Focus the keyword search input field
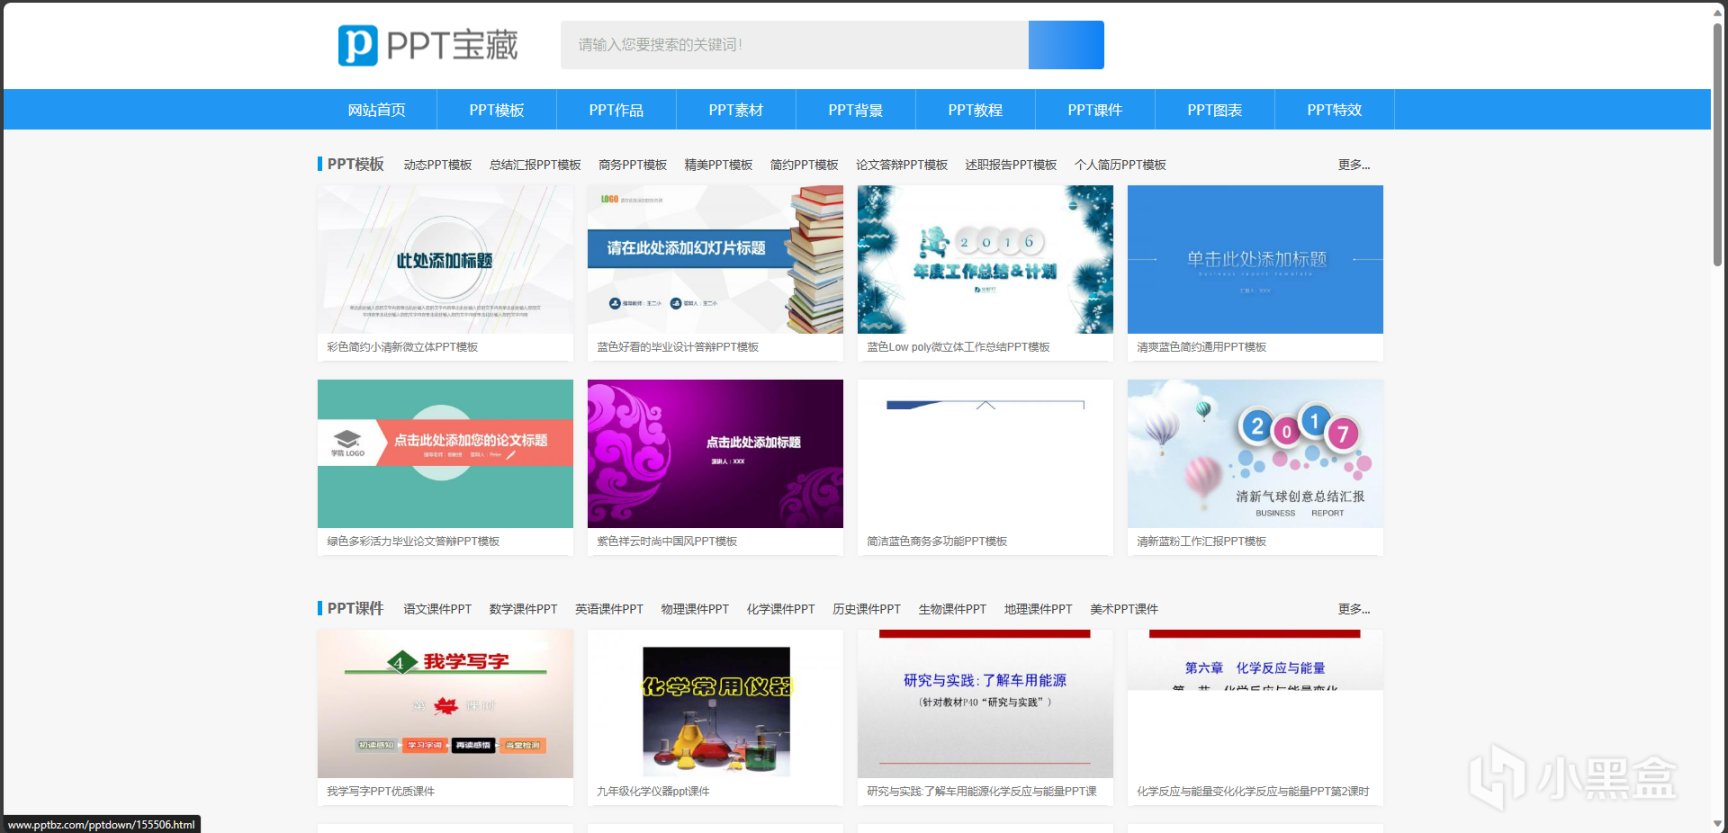Viewport: 1728px width, 833px height. (795, 45)
